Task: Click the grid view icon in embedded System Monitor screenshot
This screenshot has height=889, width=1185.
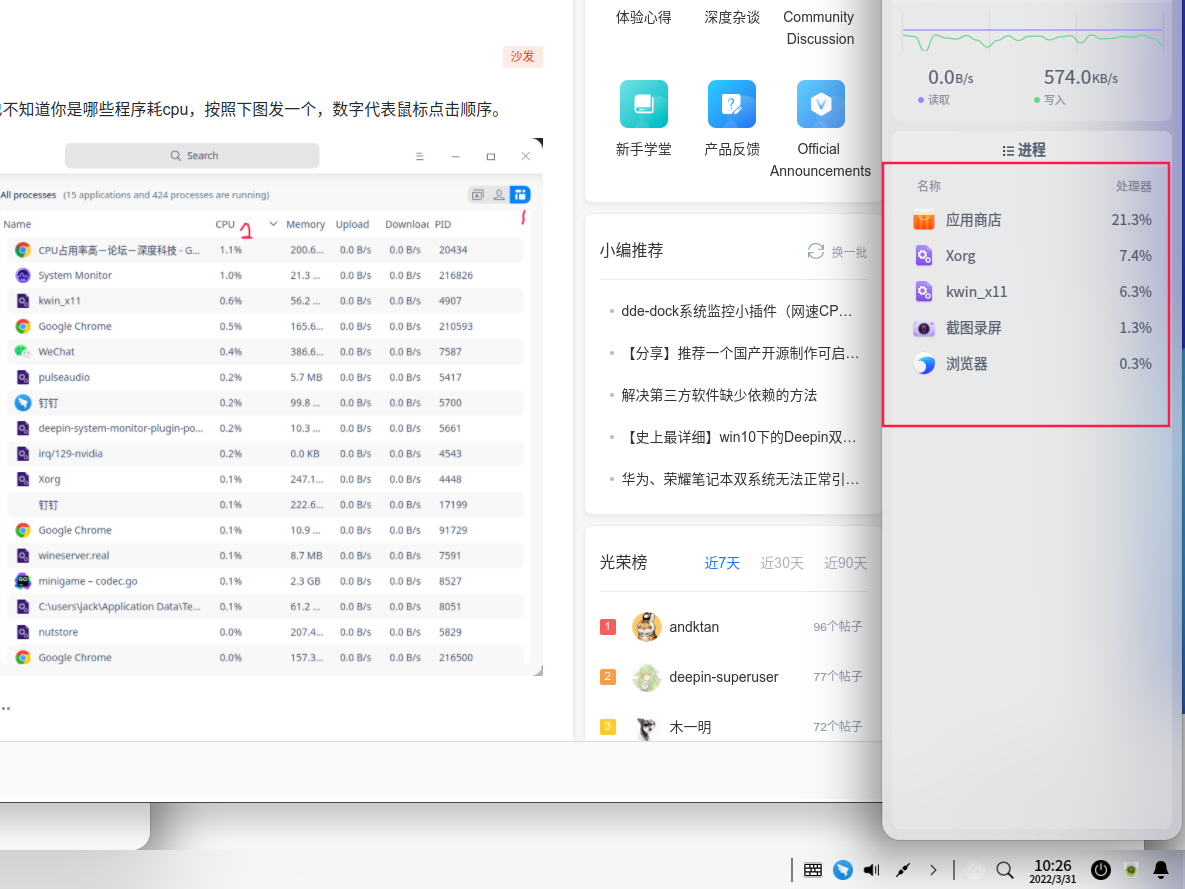Action: point(520,195)
